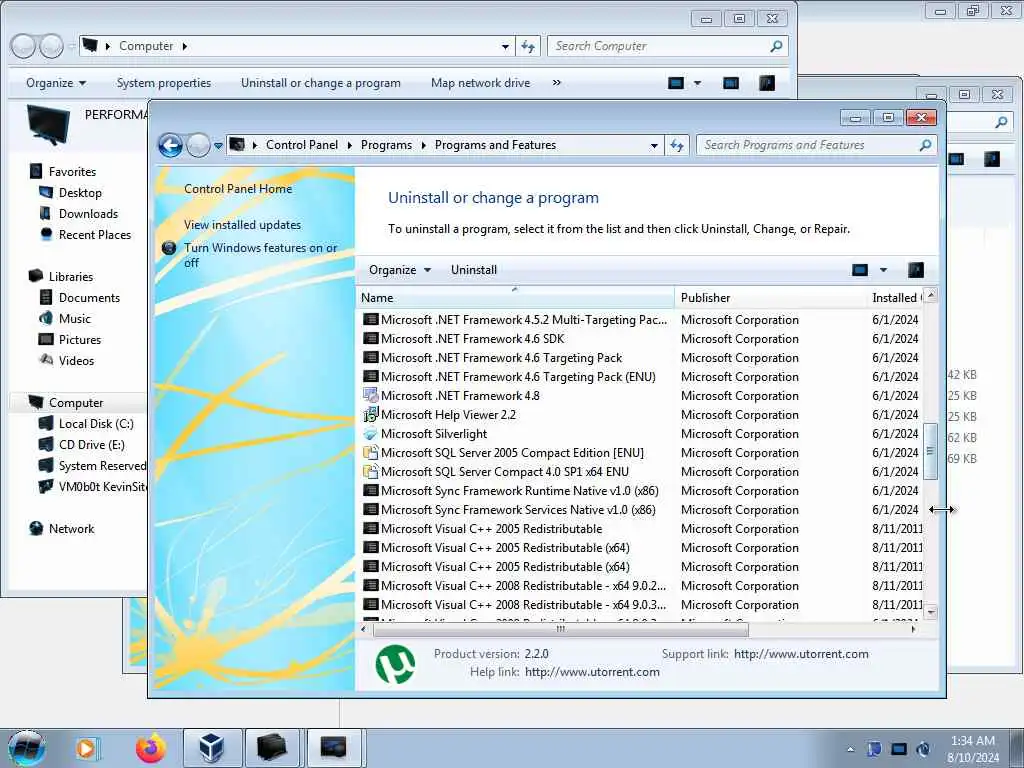This screenshot has height=768, width=1024.
Task: Open Music library in sidebar
Action: click(x=74, y=319)
